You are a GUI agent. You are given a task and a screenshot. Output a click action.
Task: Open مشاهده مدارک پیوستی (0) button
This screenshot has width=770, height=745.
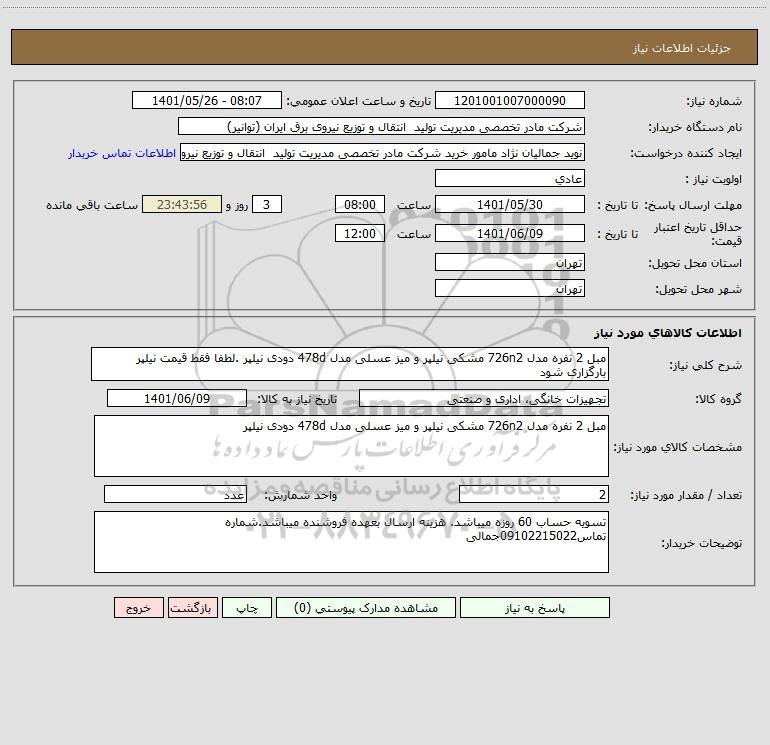tap(366, 608)
